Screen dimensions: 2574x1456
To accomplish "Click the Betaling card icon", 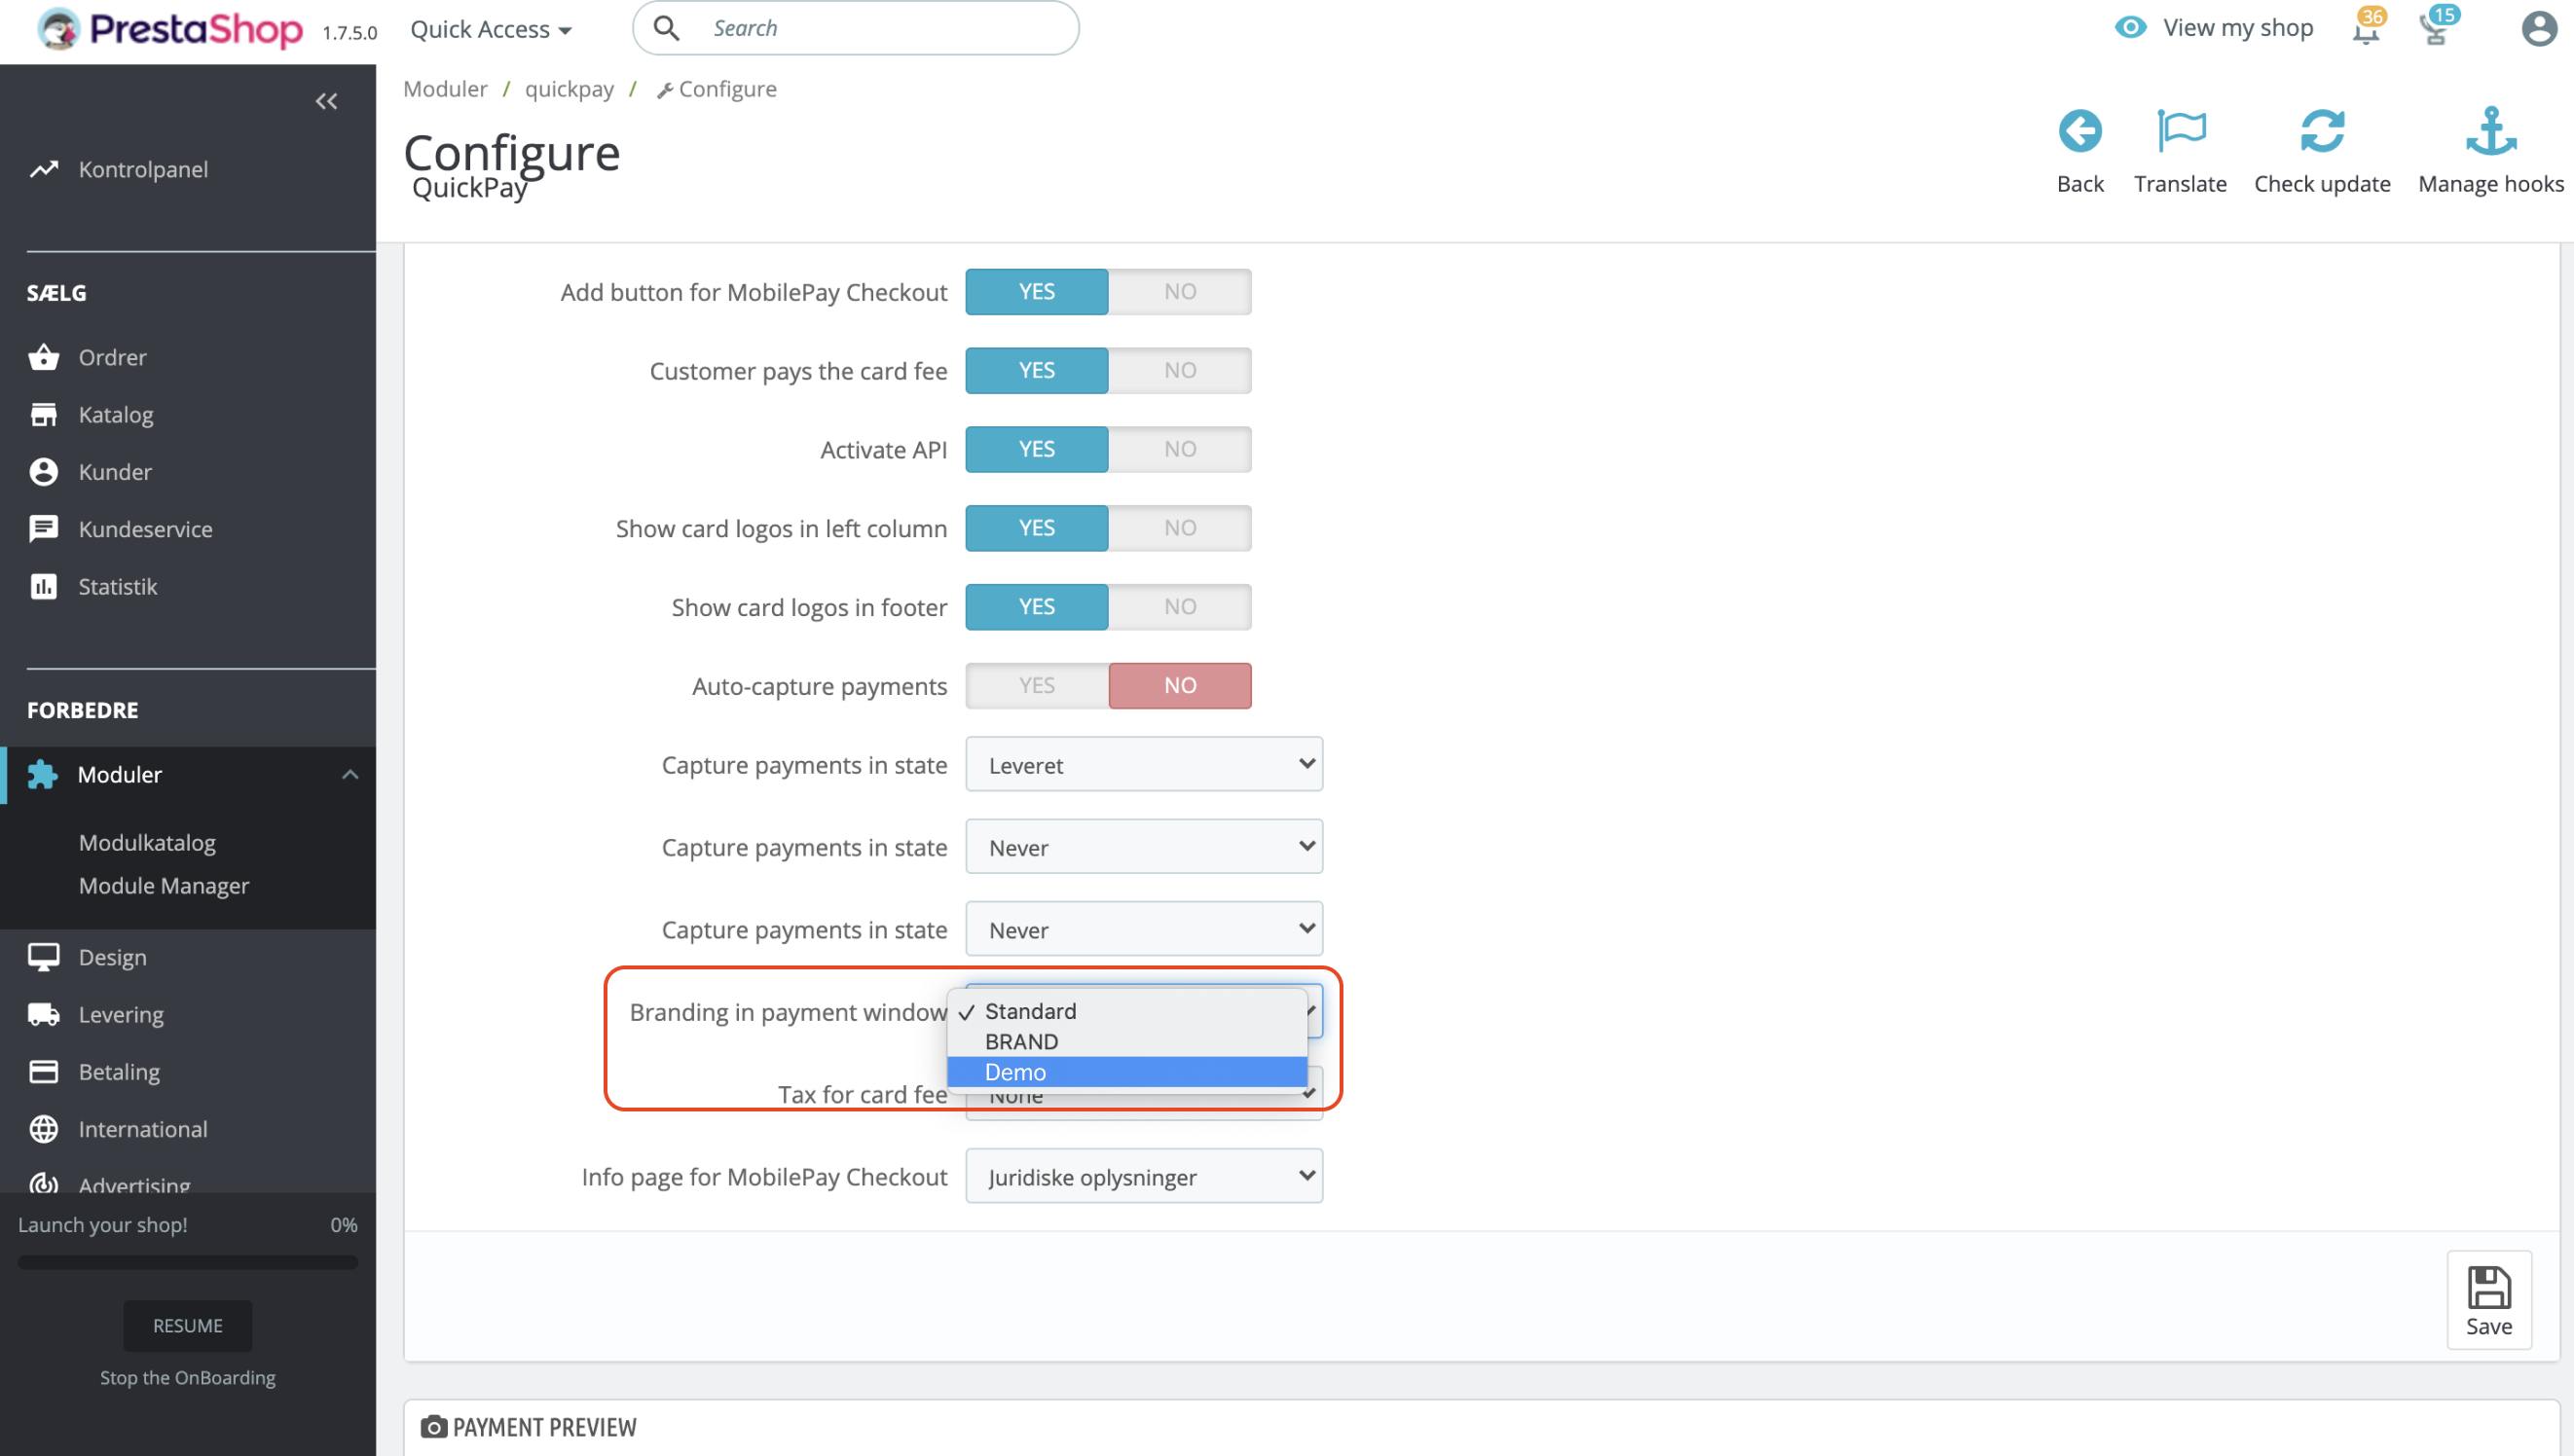I will [x=43, y=1071].
